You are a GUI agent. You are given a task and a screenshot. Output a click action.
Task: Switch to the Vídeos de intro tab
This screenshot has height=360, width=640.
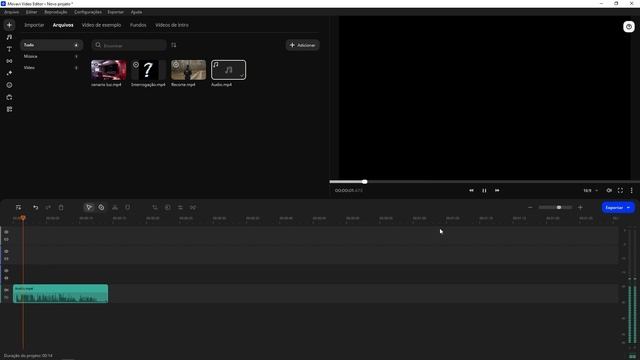pos(172,25)
